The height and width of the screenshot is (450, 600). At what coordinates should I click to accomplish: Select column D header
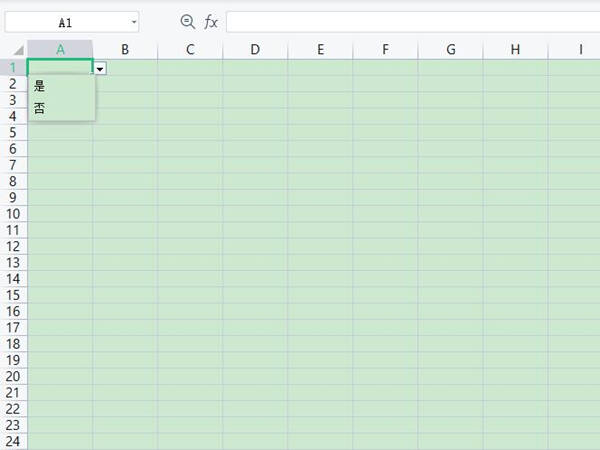click(x=255, y=50)
